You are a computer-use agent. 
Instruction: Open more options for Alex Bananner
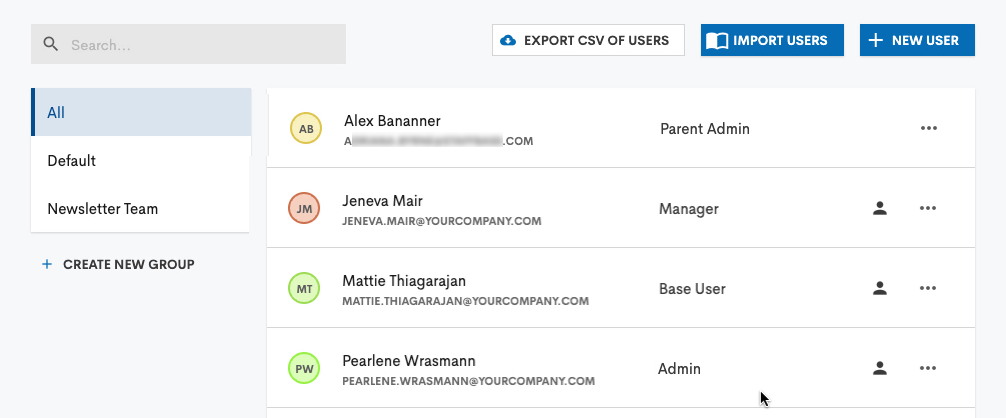[x=929, y=128]
